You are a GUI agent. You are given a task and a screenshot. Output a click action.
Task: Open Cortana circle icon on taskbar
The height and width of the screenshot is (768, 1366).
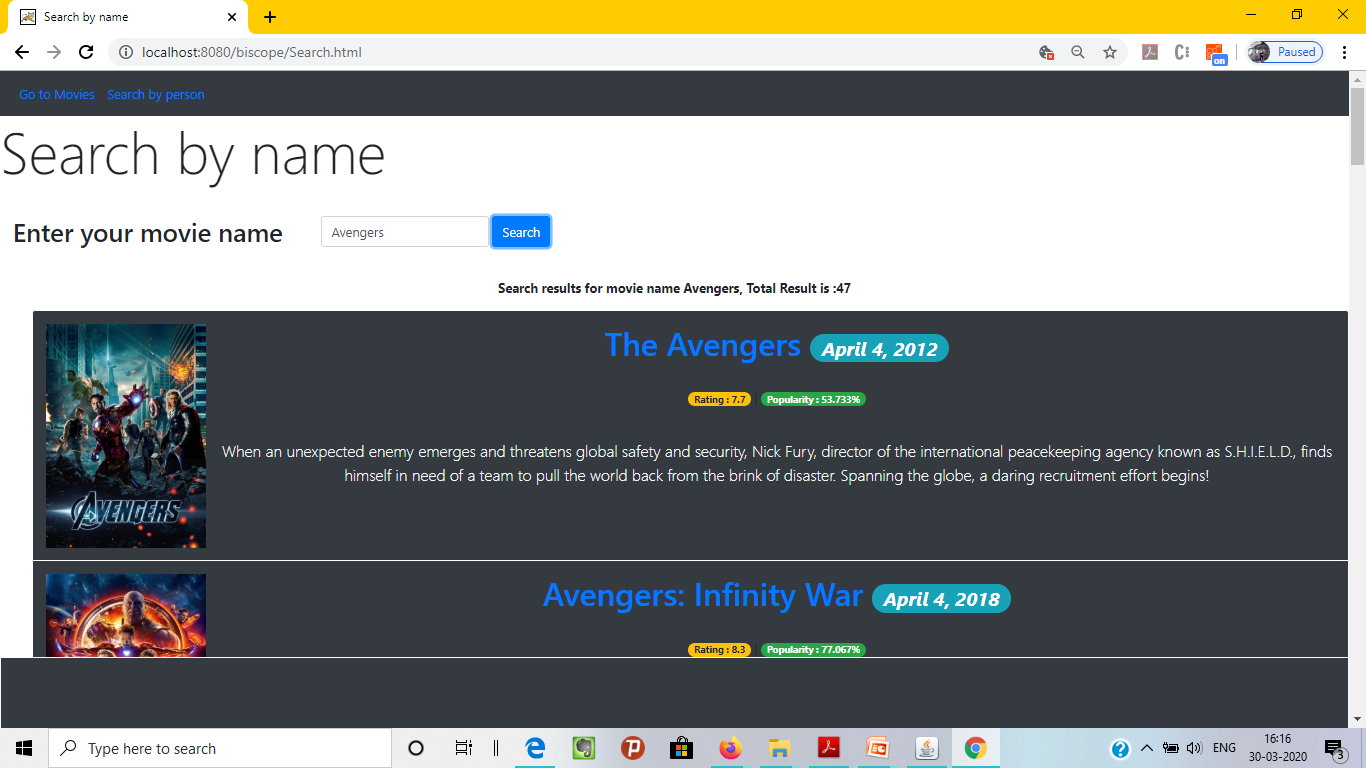pyautogui.click(x=416, y=748)
